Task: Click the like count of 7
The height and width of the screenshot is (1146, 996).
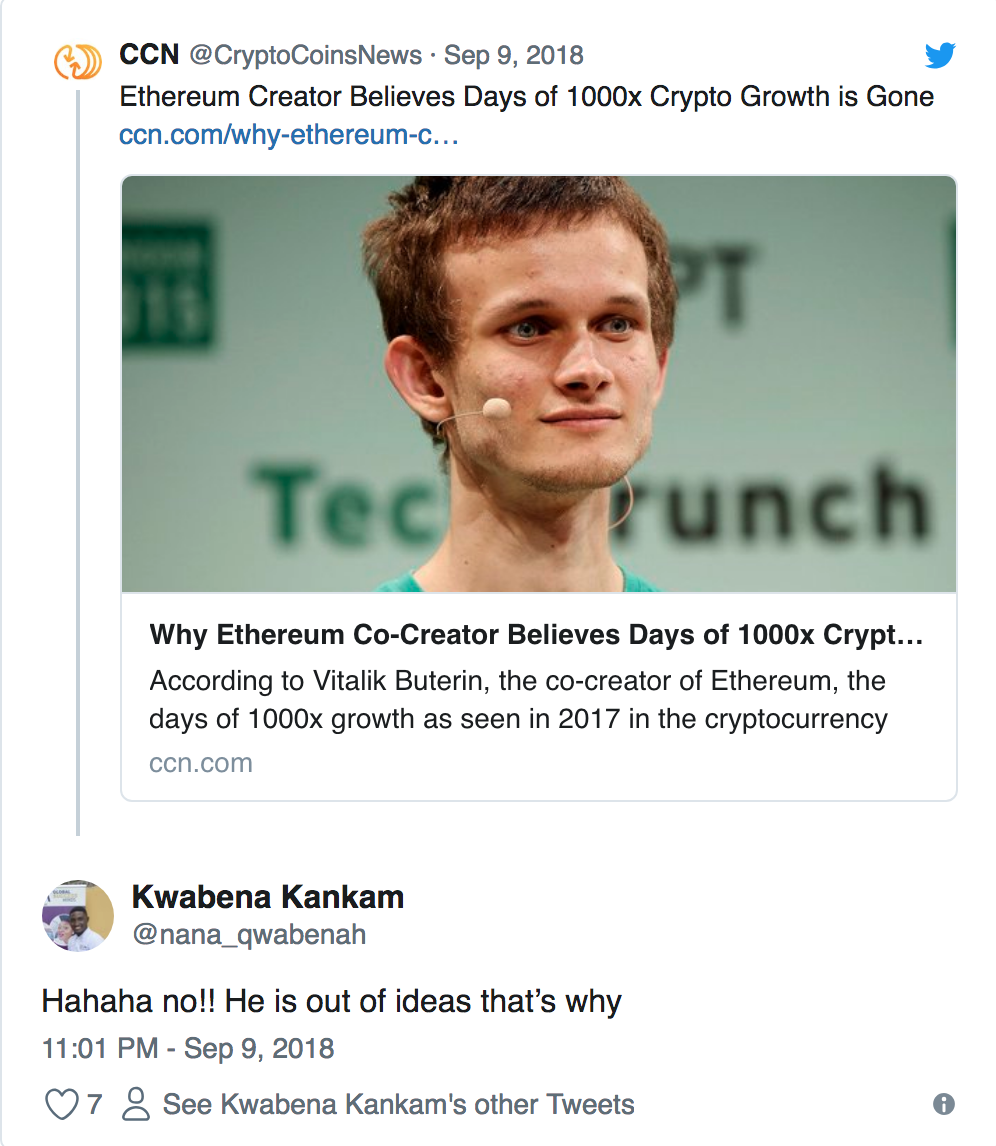Action: click(95, 1104)
